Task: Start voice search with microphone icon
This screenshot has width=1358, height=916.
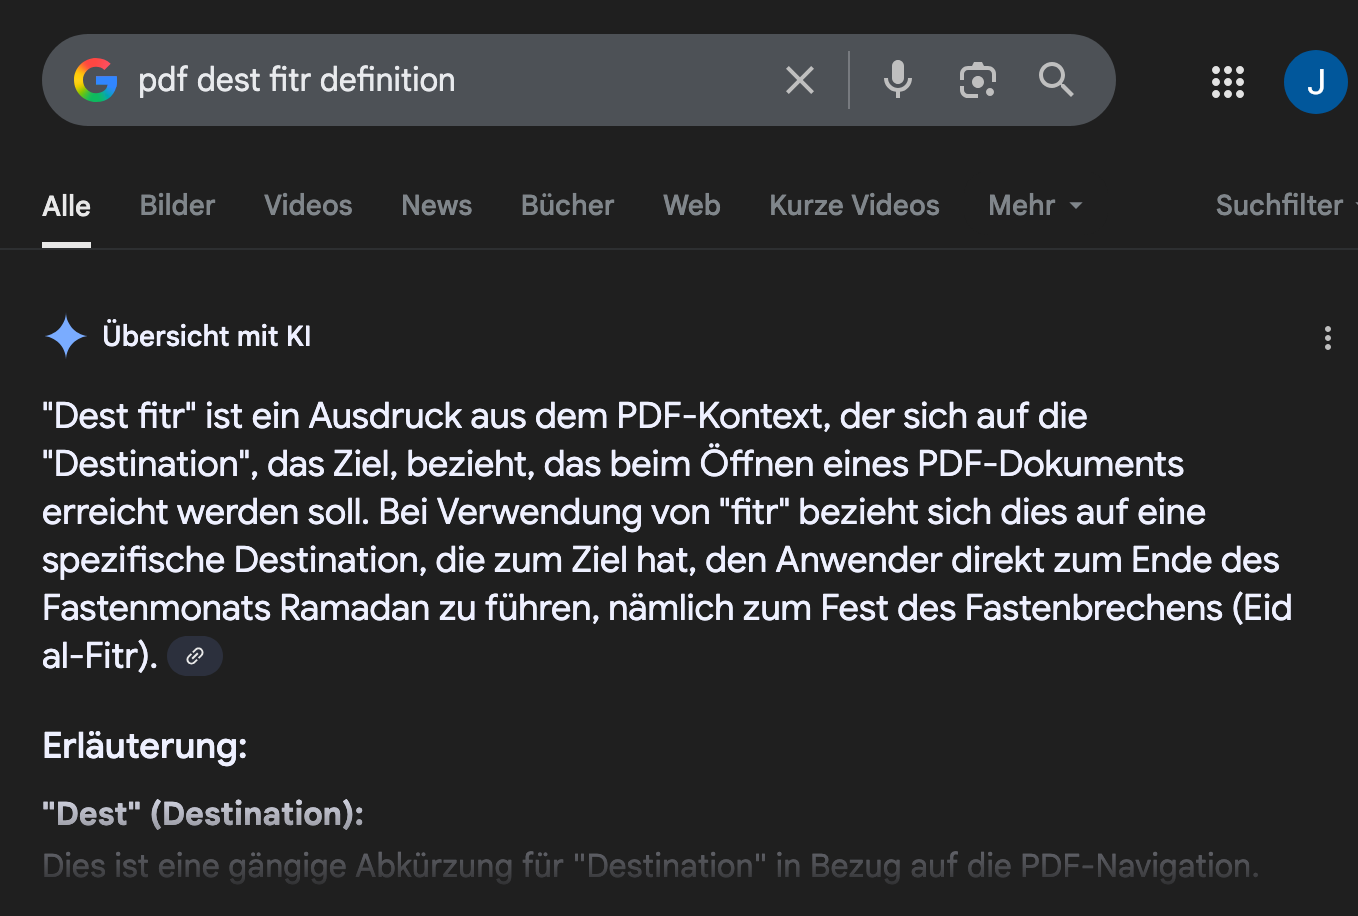Action: [898, 80]
